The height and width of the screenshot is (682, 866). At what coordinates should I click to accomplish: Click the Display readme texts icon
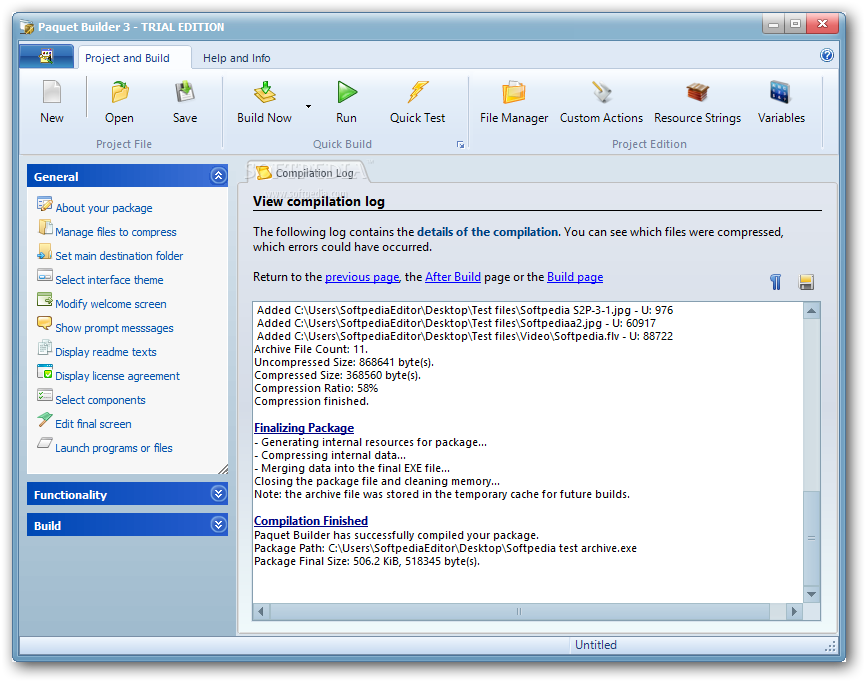(x=44, y=348)
